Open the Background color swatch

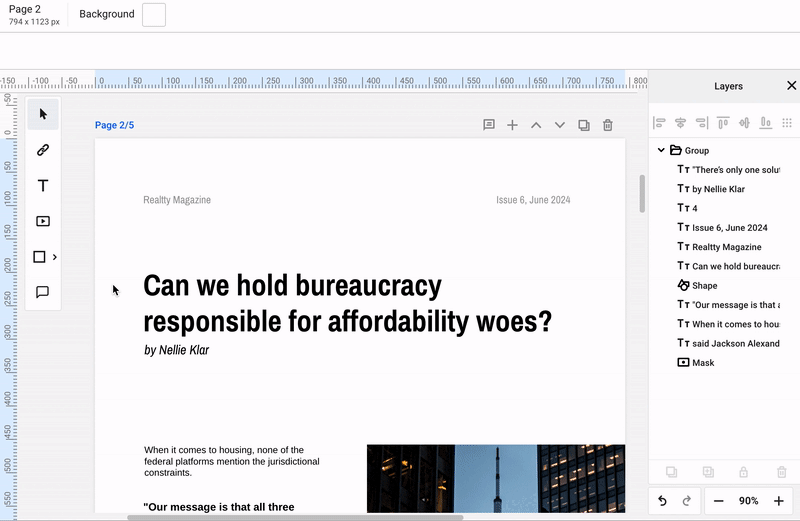tap(154, 14)
